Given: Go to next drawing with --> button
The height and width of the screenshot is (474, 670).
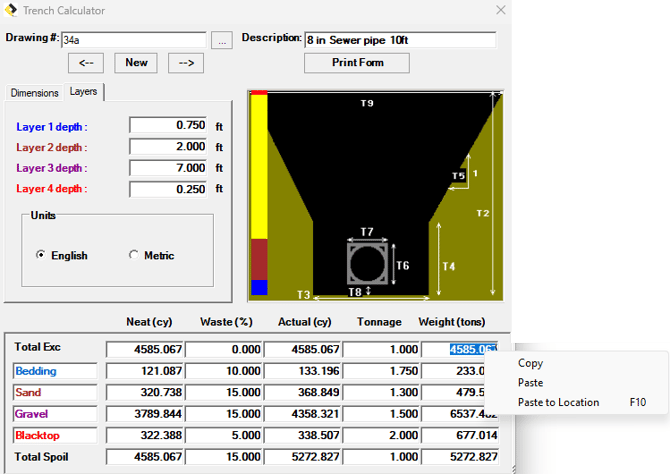Looking at the screenshot, I should pos(186,63).
